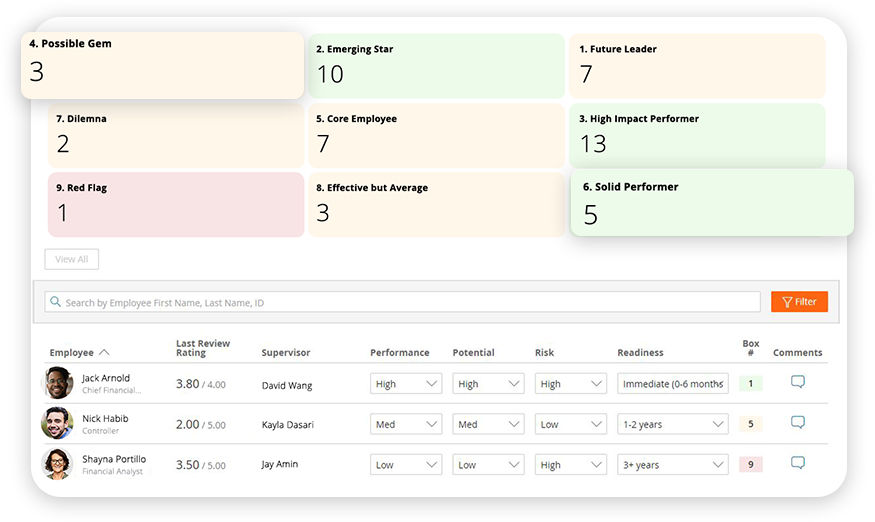Screen dimensions: 875x522
Task: Select the Solid Performer box
Action: coord(712,203)
